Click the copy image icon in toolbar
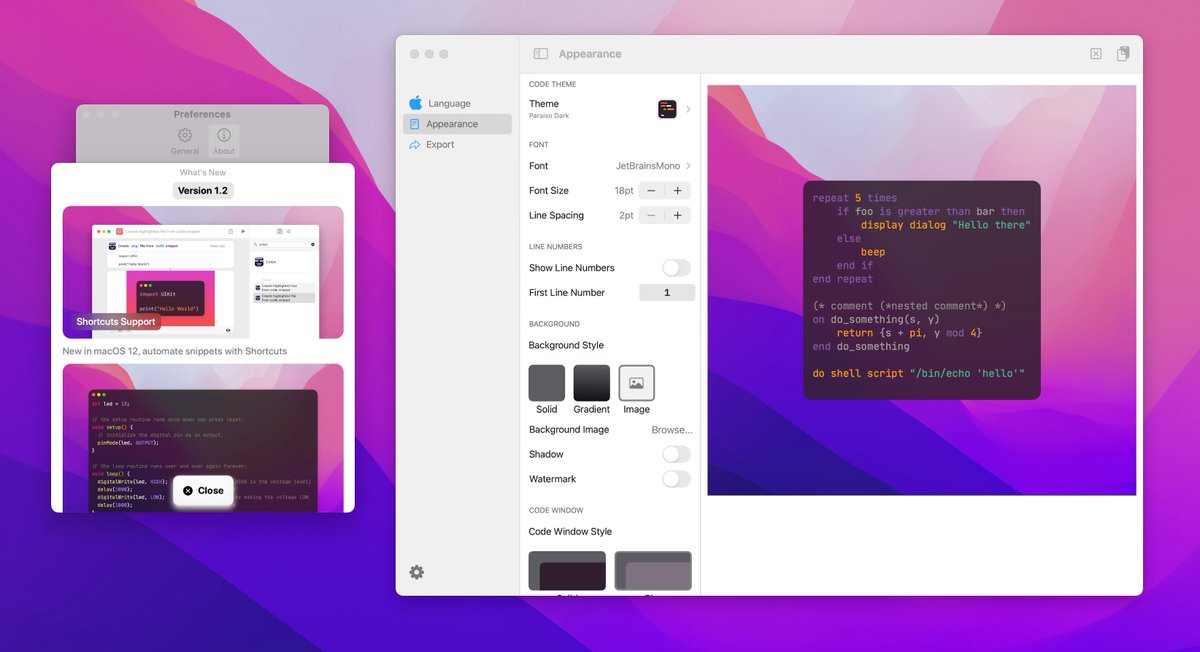 [x=1124, y=54]
